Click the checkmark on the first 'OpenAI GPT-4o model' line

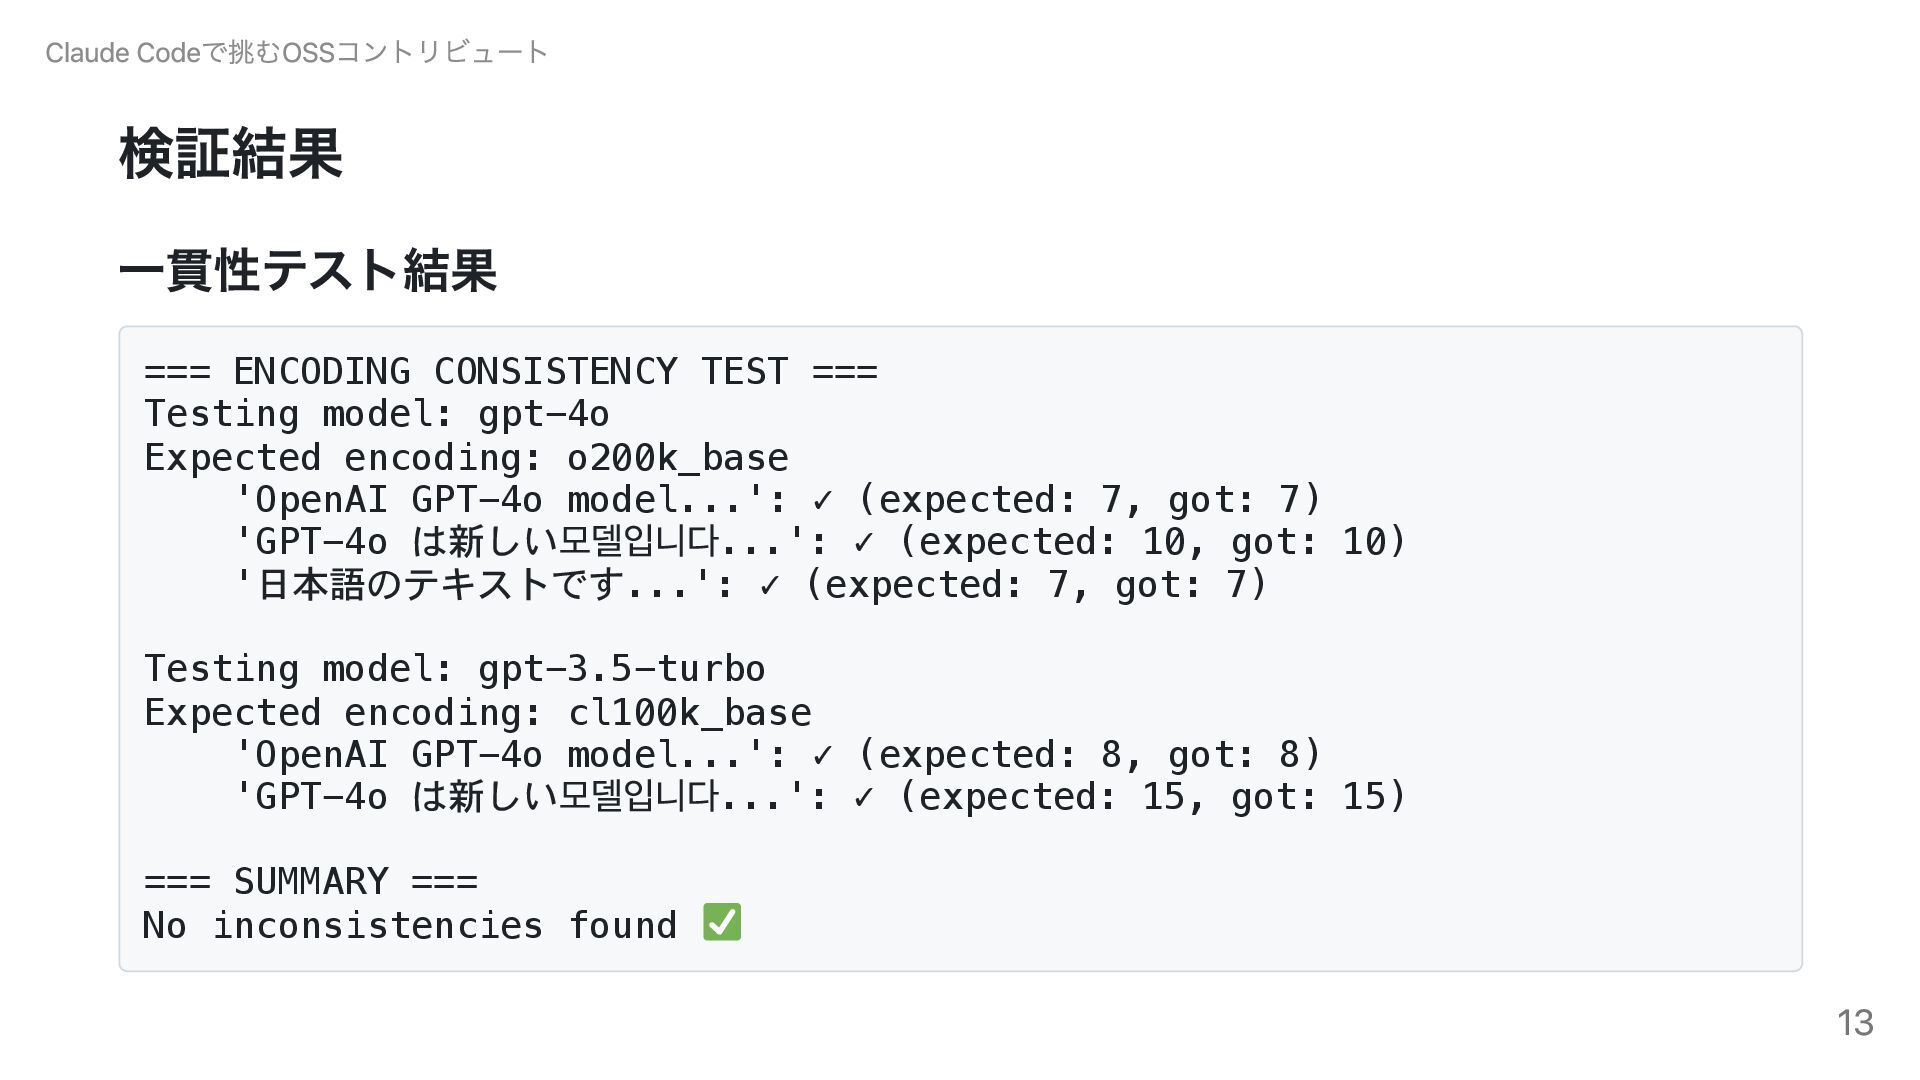point(823,501)
